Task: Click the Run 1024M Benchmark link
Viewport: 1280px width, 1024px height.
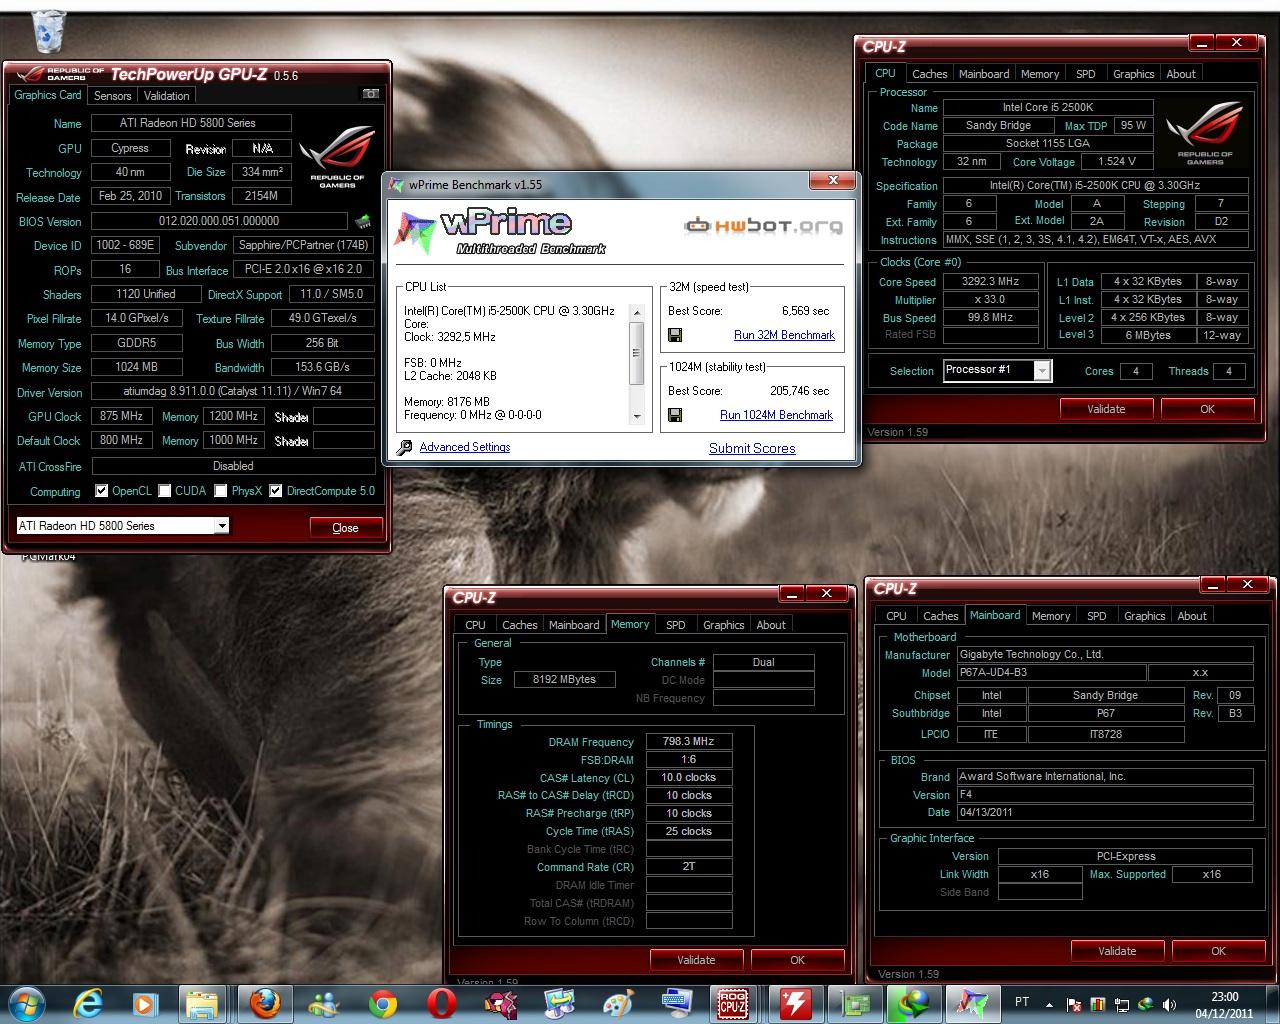Action: (x=776, y=415)
